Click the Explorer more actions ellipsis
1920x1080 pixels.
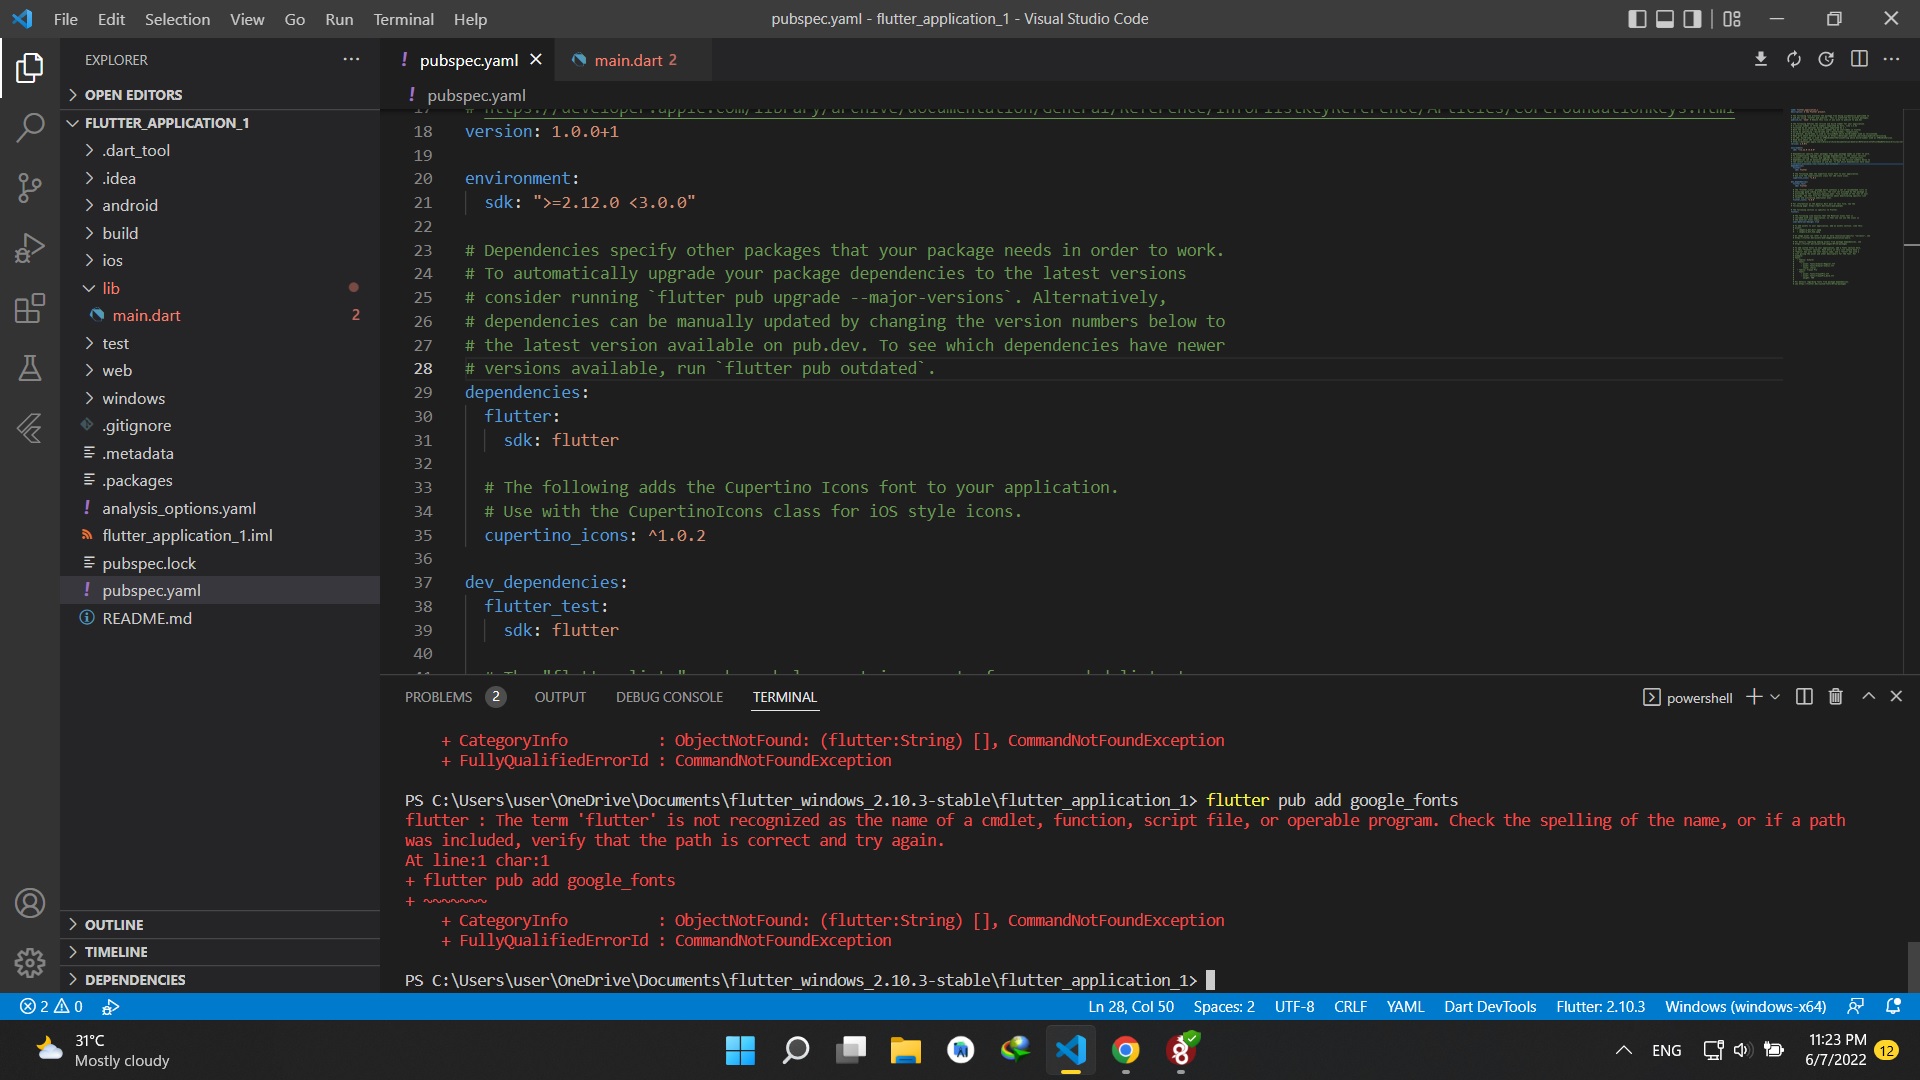(351, 60)
